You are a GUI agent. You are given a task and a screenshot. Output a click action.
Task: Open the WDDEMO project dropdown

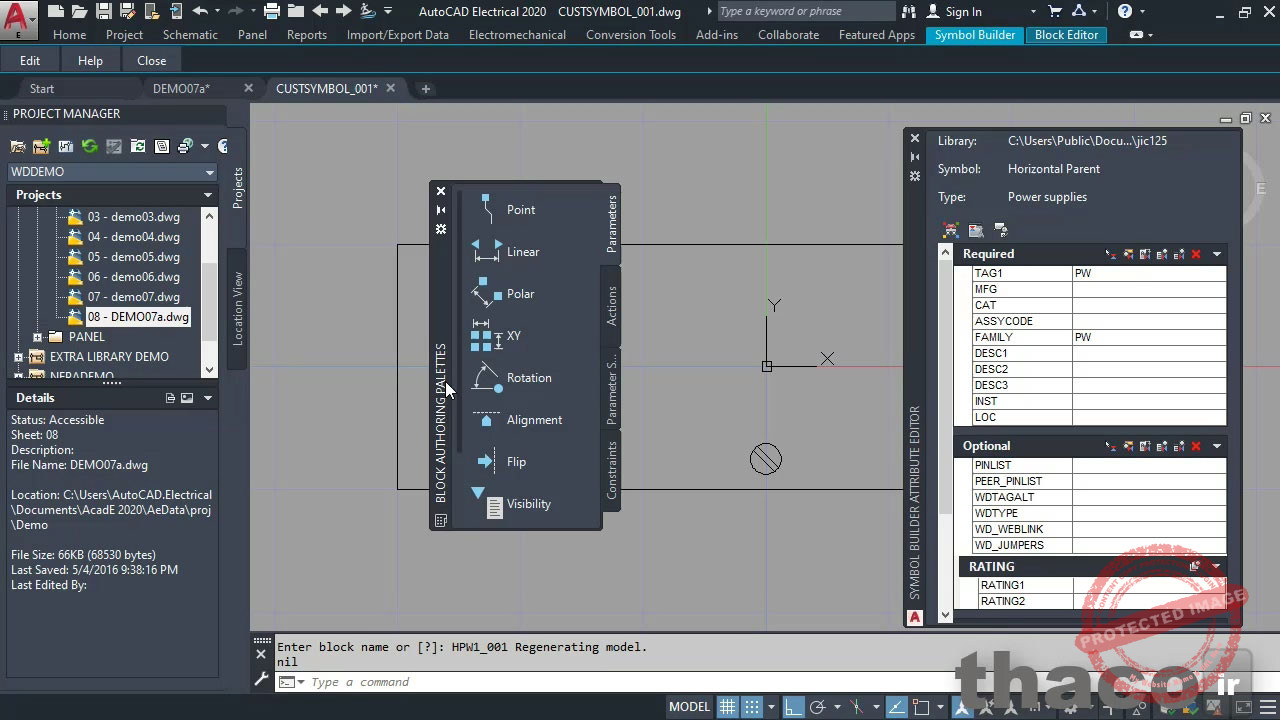[x=209, y=172]
